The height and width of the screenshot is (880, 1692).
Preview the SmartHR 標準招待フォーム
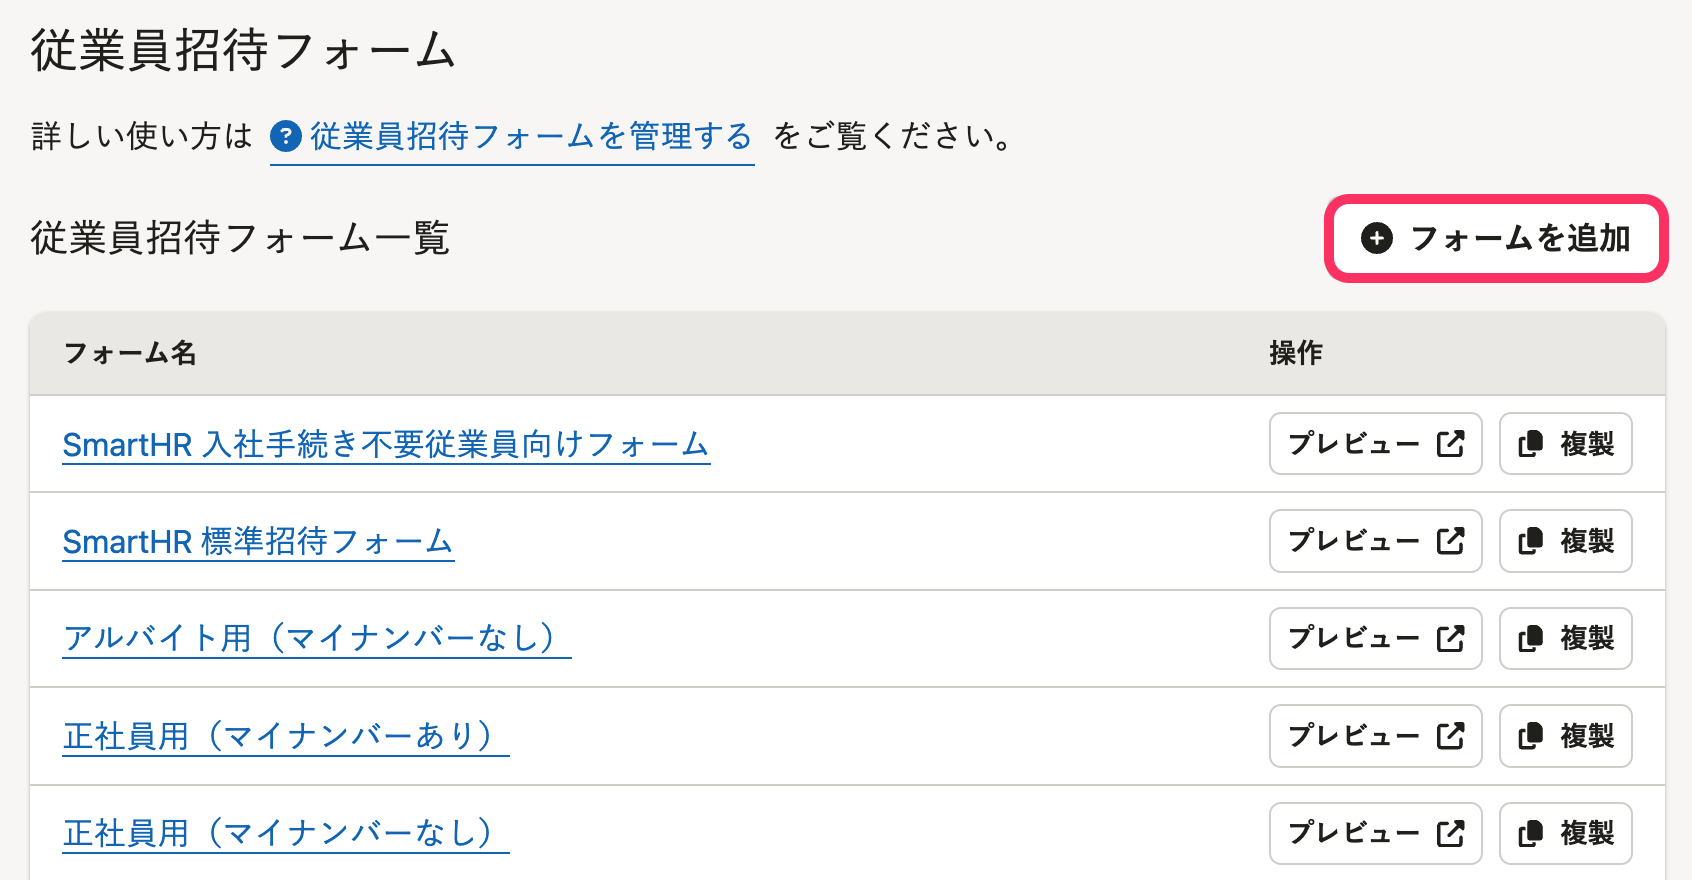[1375, 541]
